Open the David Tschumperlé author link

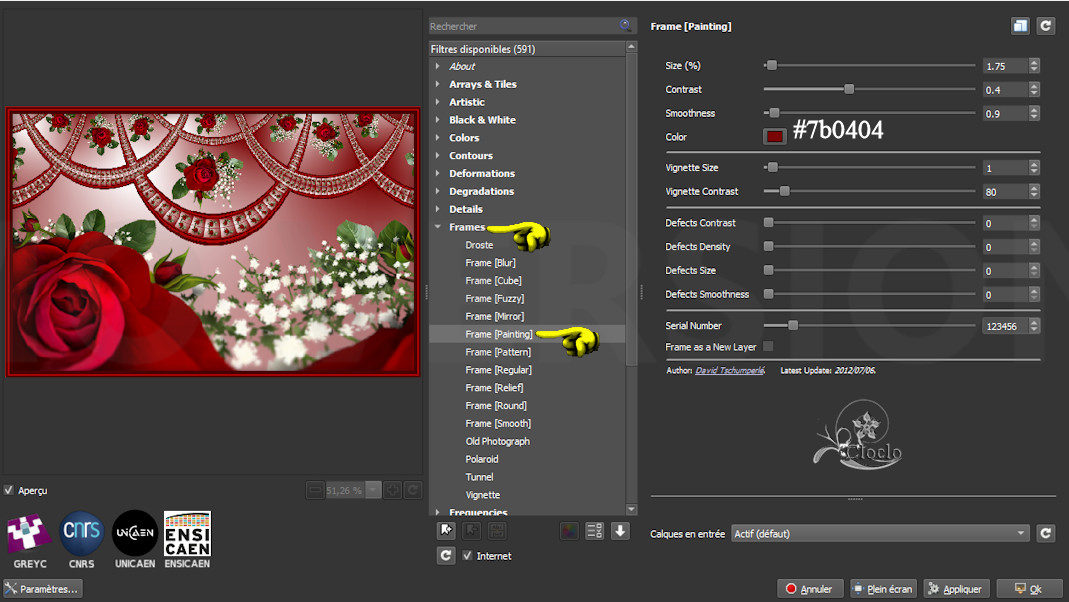730,371
